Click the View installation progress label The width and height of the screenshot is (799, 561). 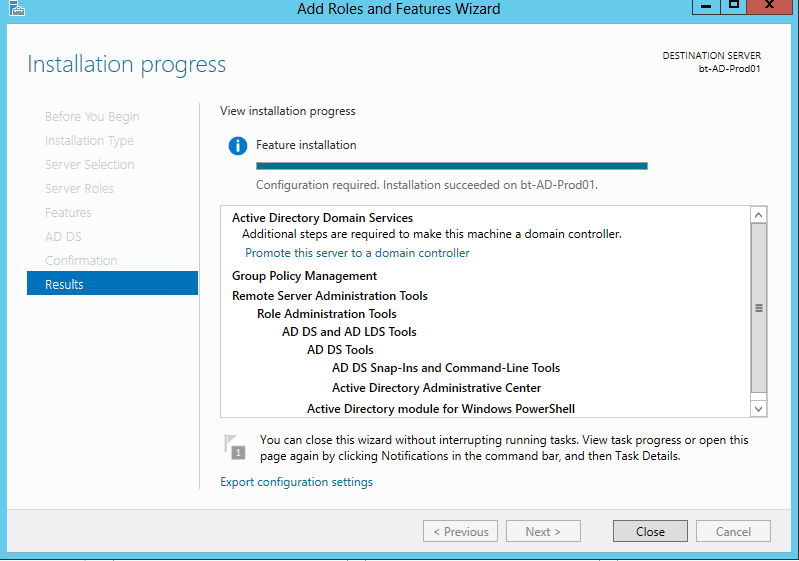[x=288, y=111]
